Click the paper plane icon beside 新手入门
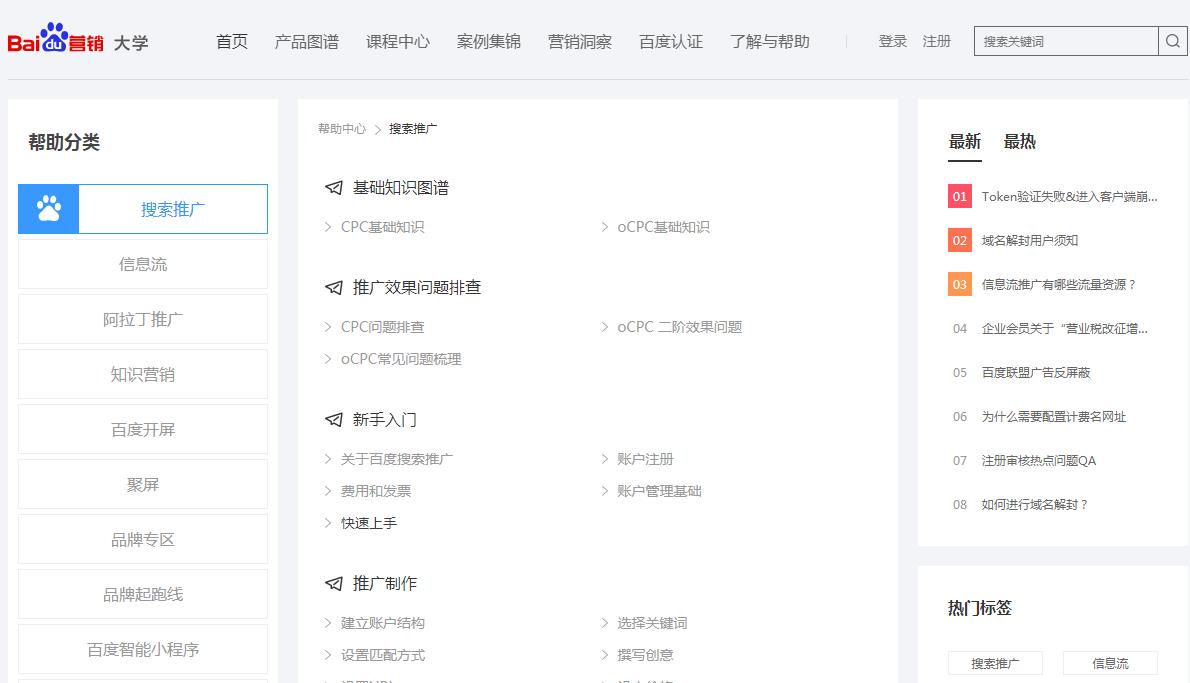The height and width of the screenshot is (683, 1190). point(334,420)
